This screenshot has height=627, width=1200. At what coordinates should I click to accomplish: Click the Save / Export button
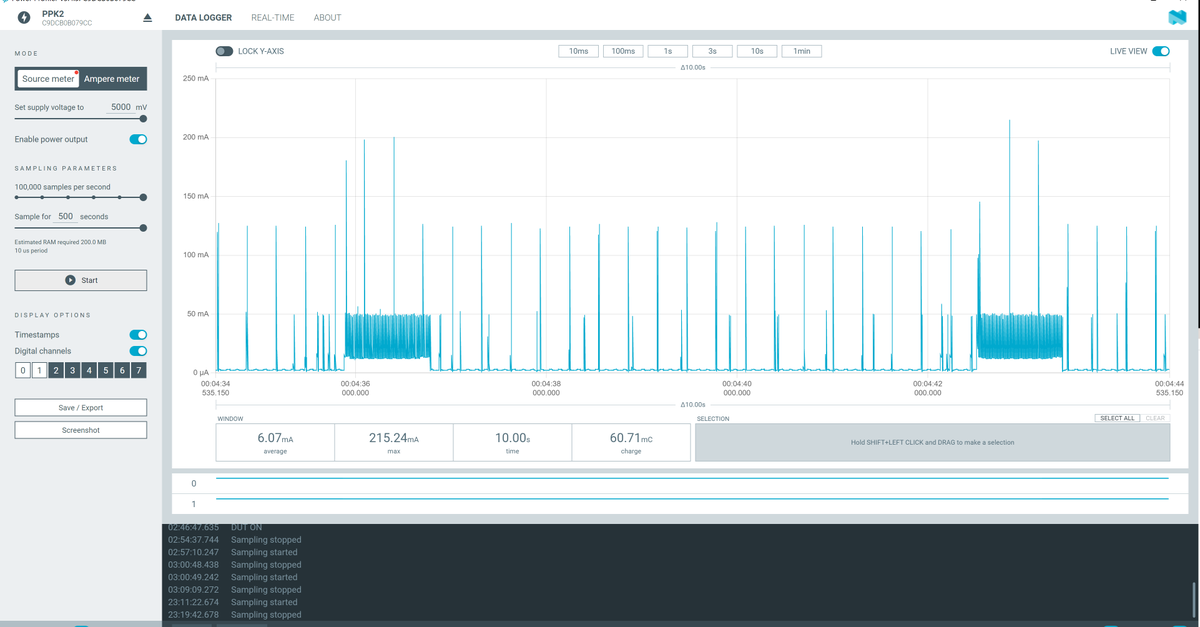click(80, 407)
